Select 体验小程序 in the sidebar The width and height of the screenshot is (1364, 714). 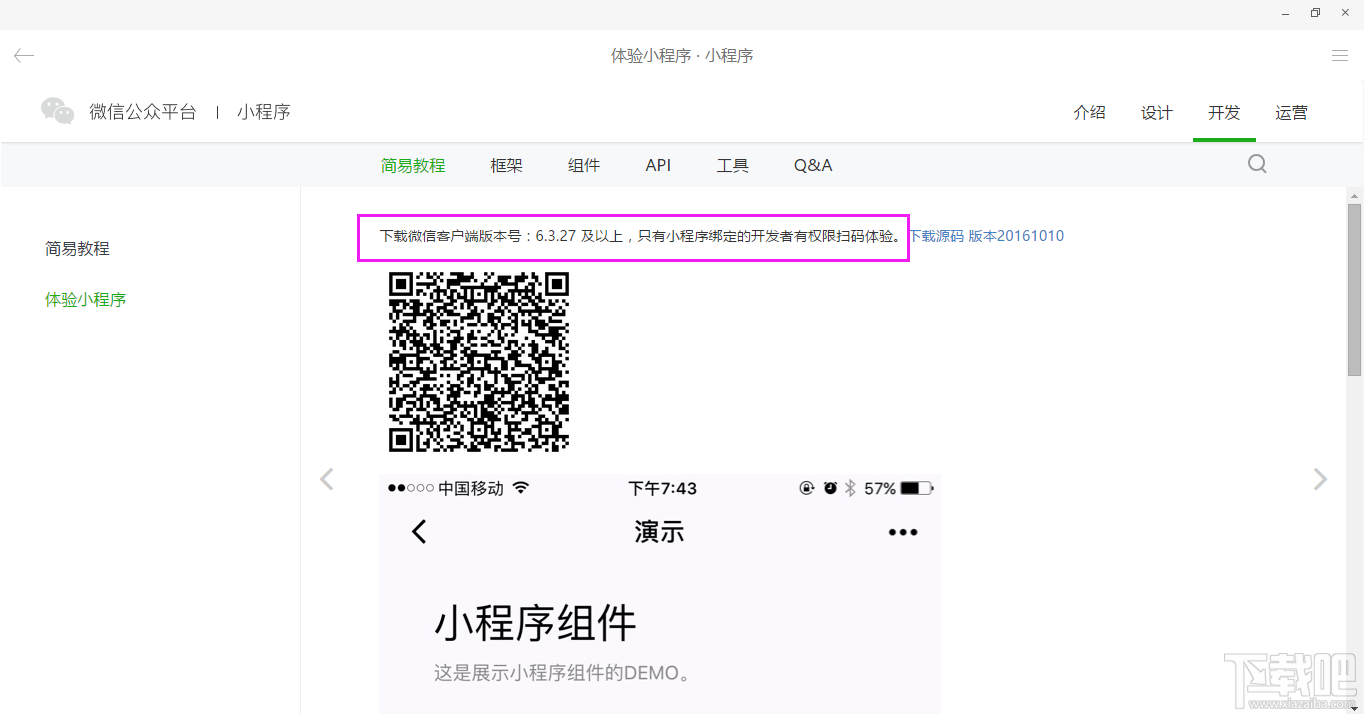pyautogui.click(x=86, y=298)
